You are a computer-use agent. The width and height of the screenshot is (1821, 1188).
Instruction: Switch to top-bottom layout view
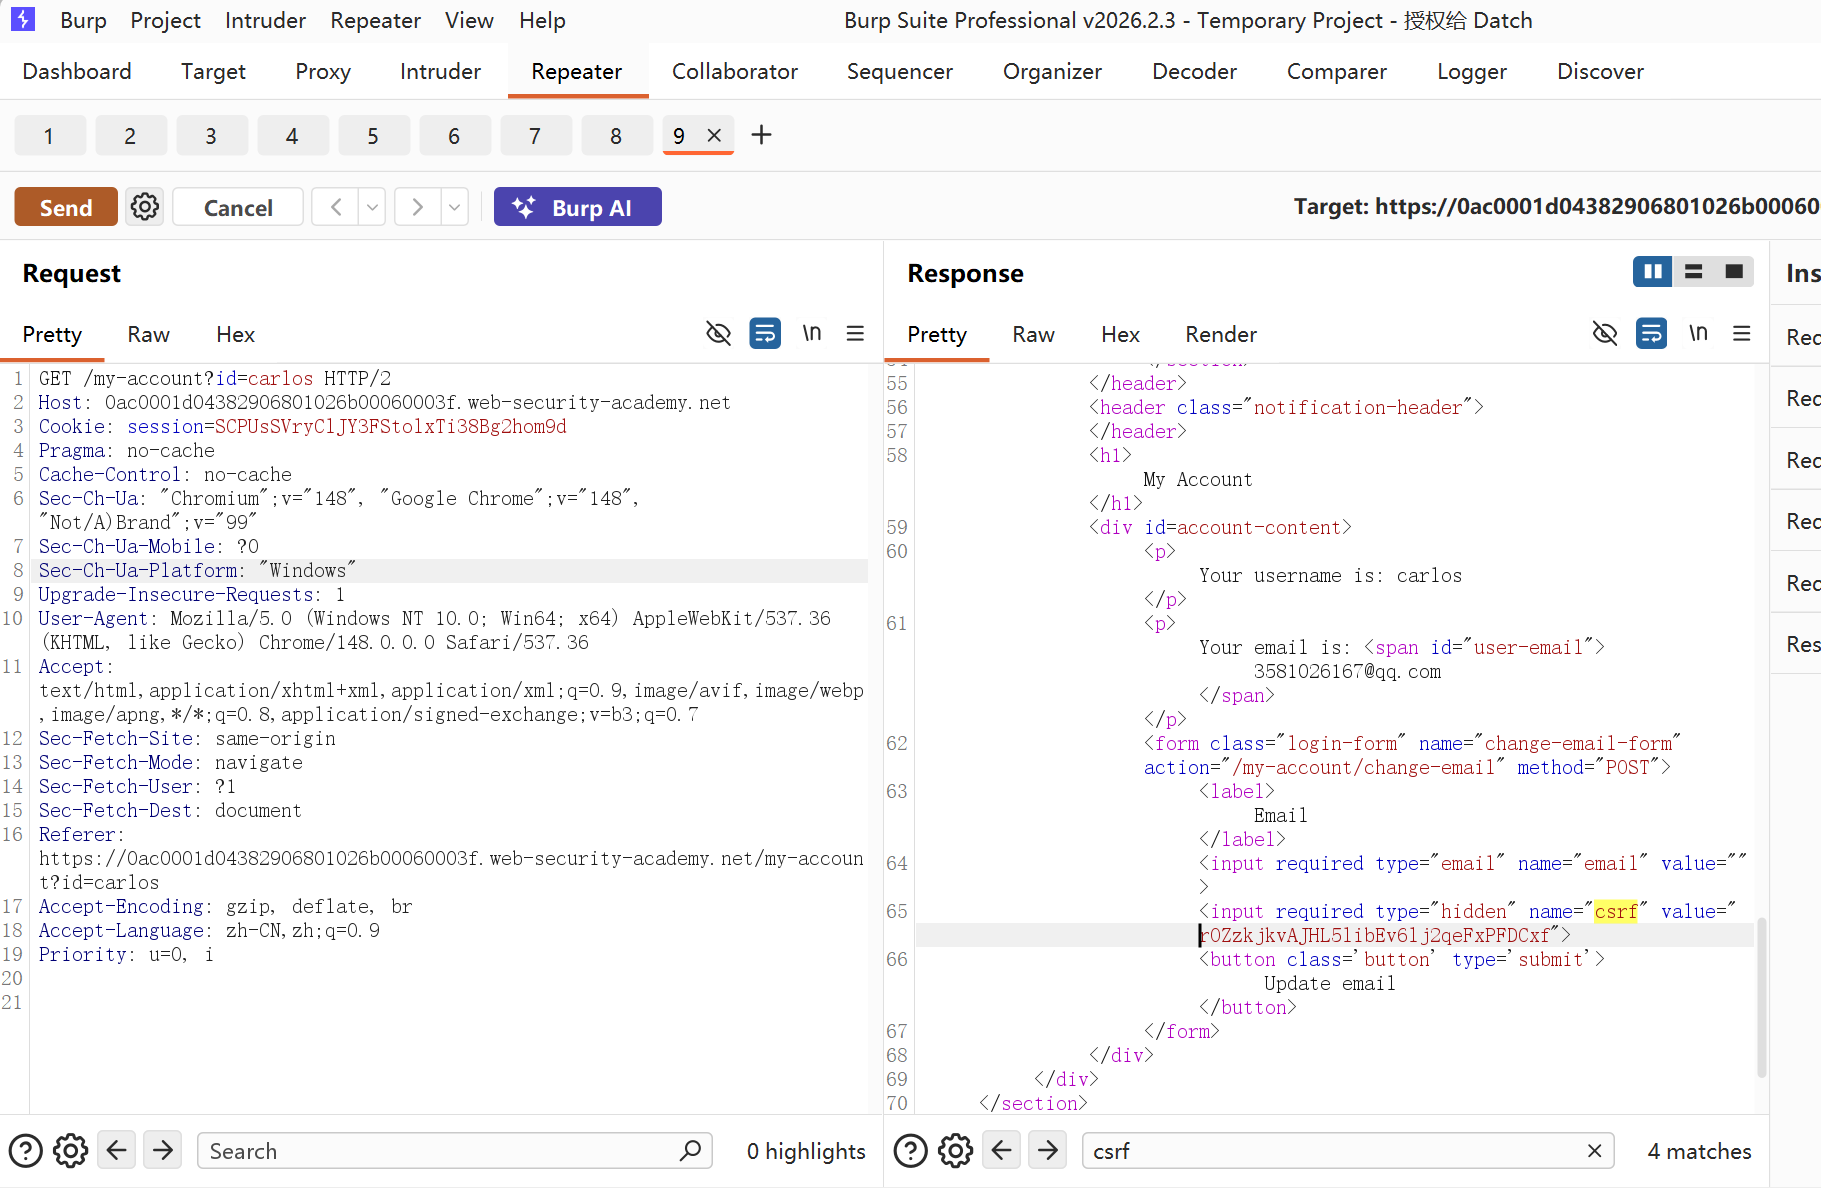point(1693,272)
